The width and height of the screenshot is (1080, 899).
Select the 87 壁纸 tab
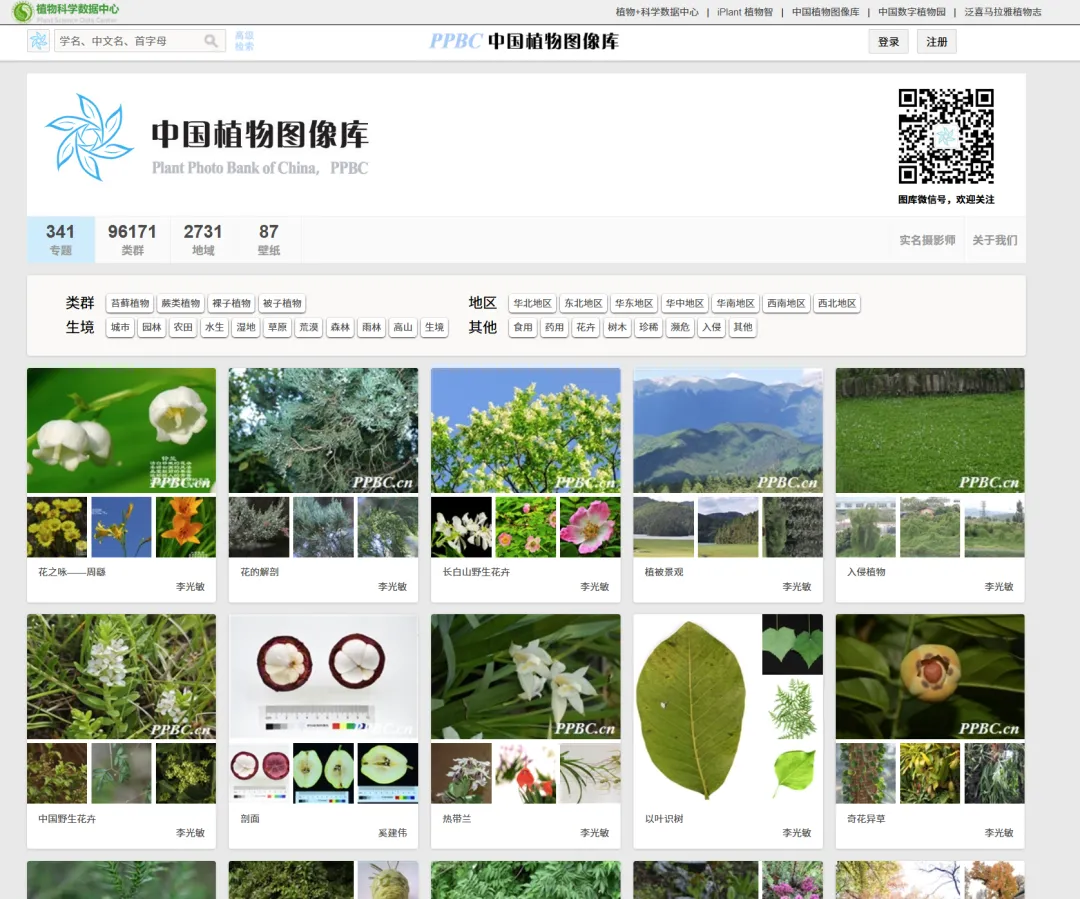coord(269,240)
